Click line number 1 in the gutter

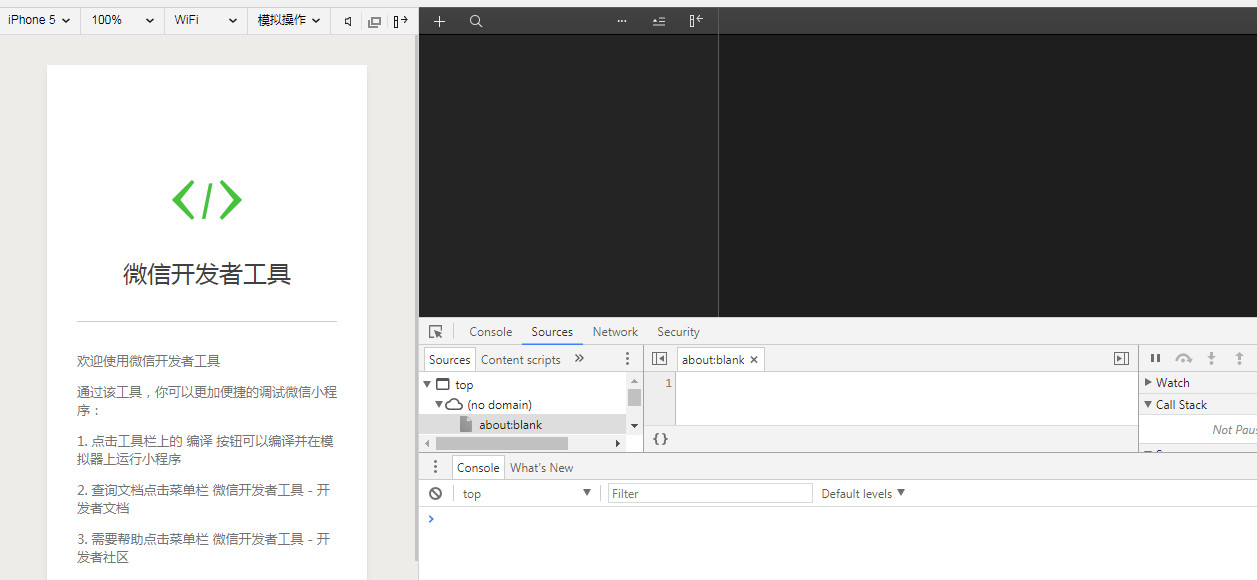pyautogui.click(x=668, y=383)
